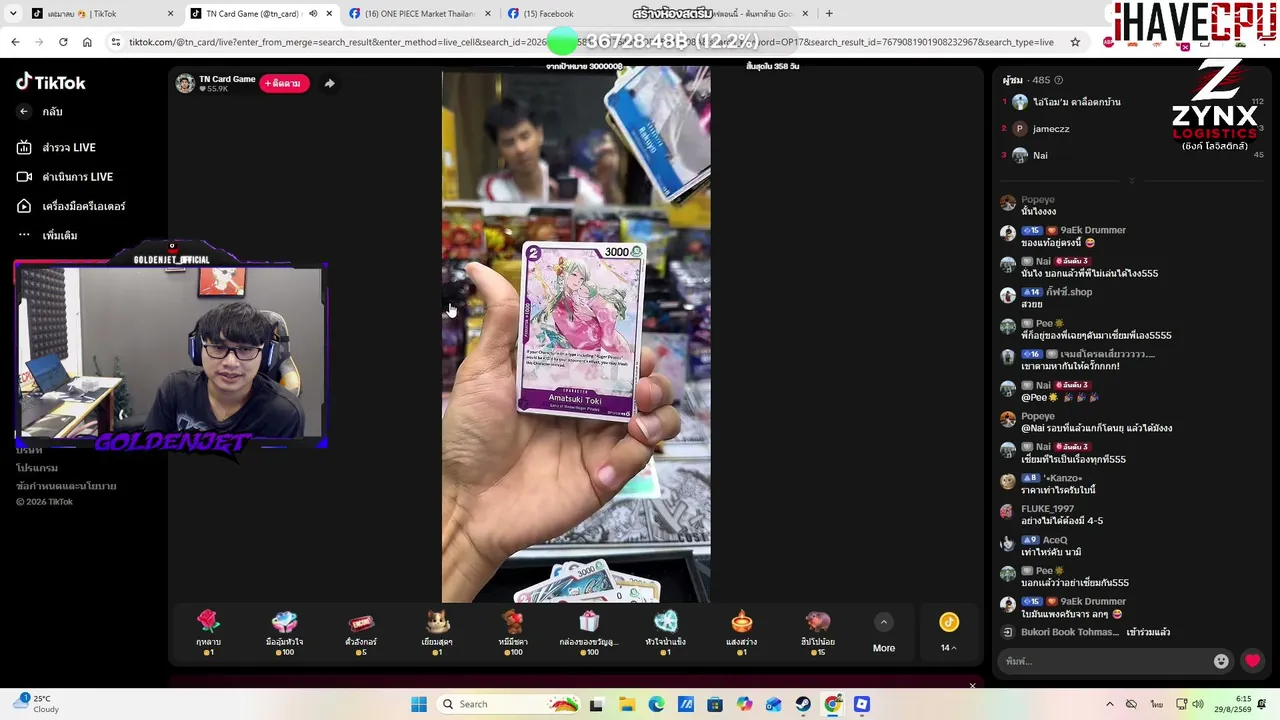Open the weather widget showing 25°C Cloudy

[x=36, y=704]
